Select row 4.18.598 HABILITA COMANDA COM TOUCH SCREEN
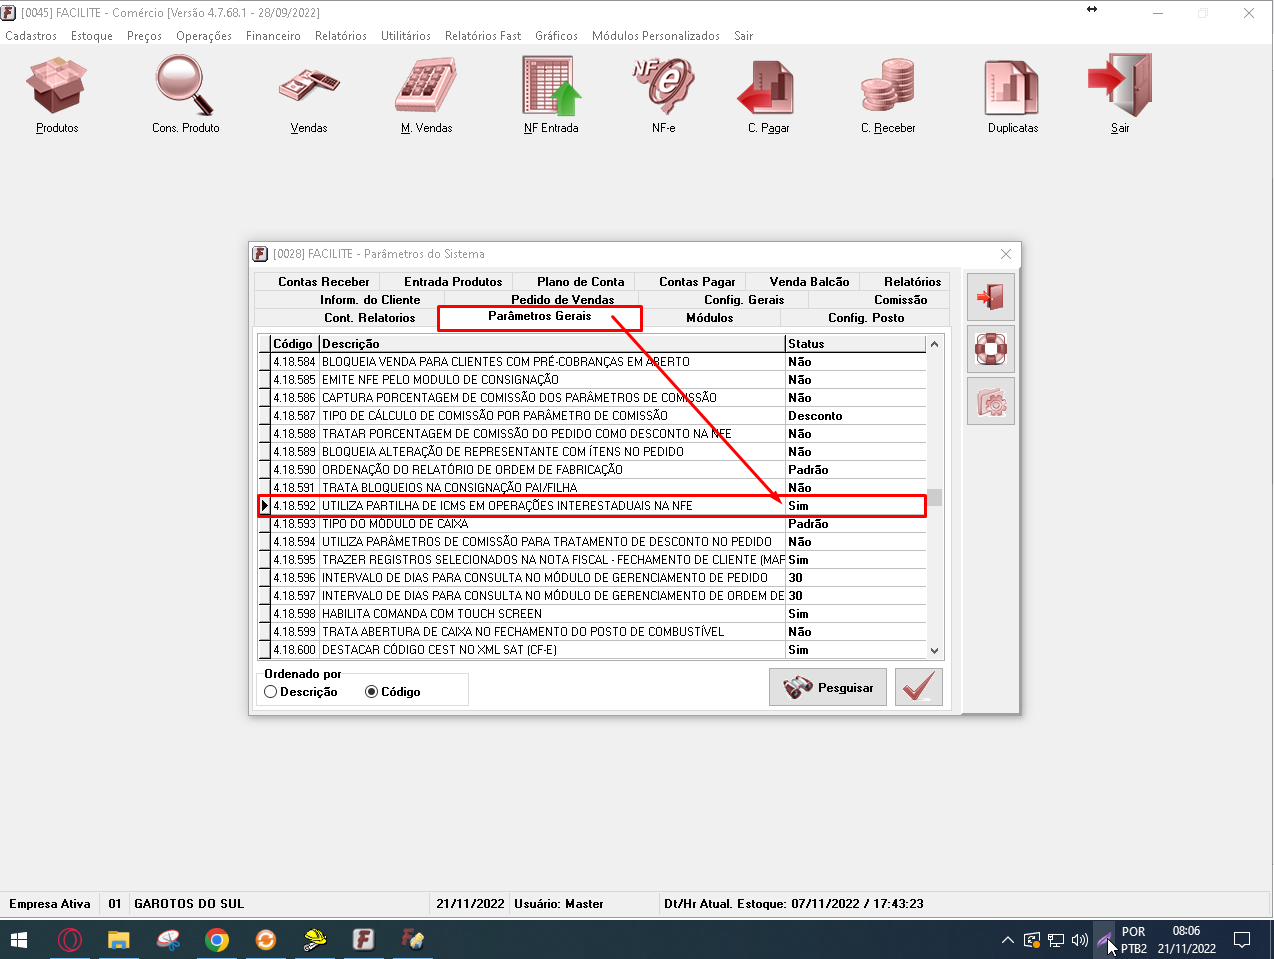 [592, 614]
